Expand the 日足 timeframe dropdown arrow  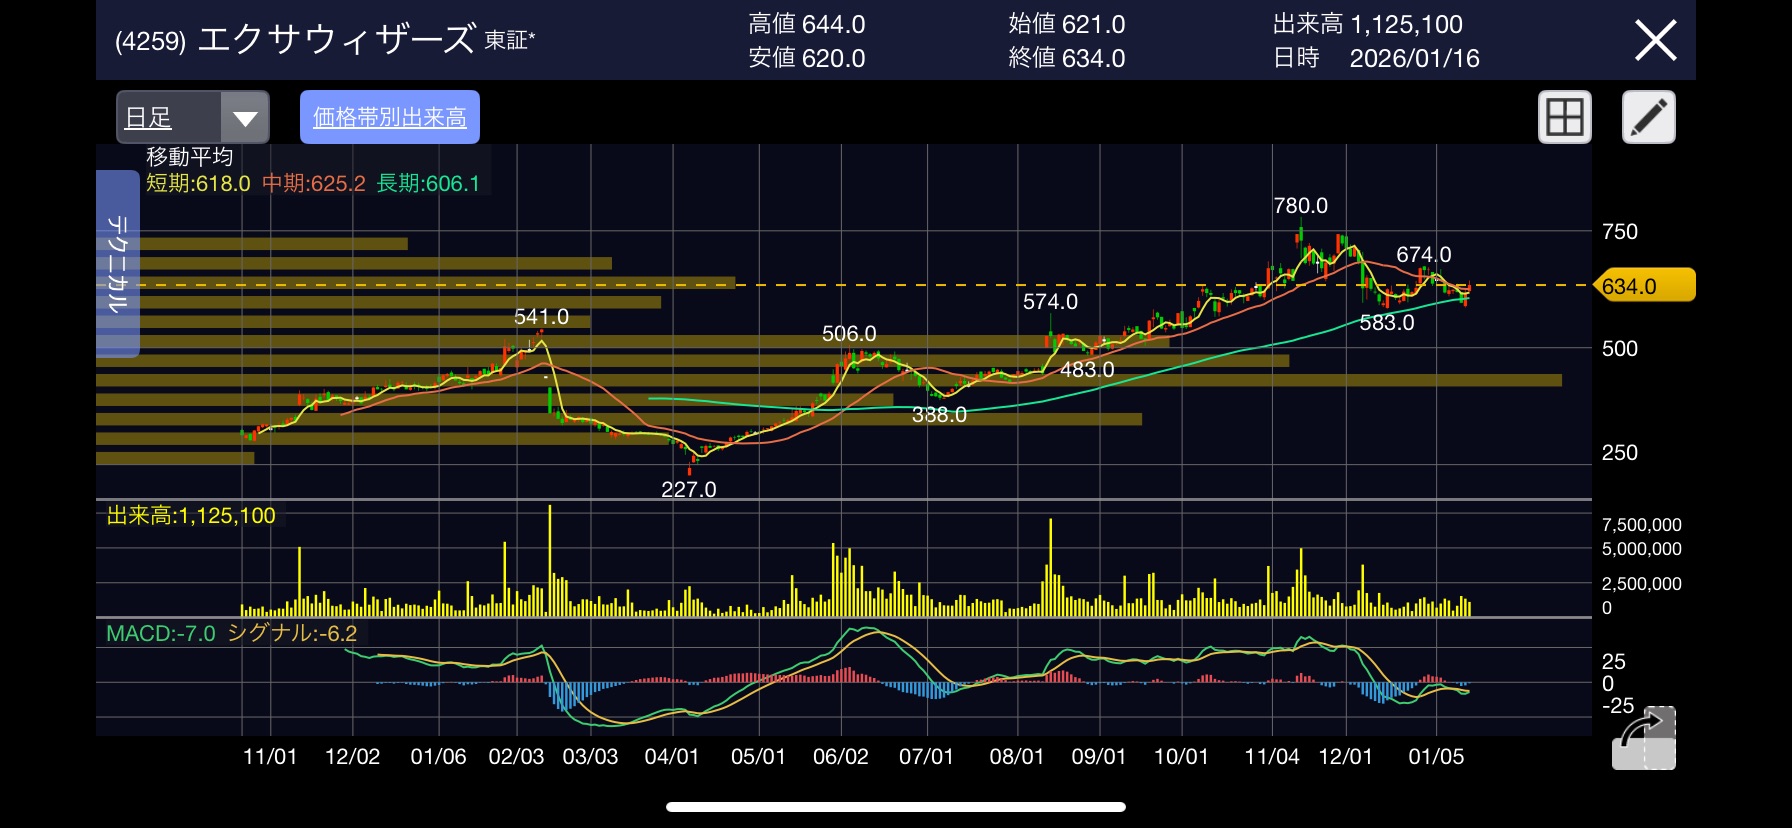pyautogui.click(x=245, y=118)
